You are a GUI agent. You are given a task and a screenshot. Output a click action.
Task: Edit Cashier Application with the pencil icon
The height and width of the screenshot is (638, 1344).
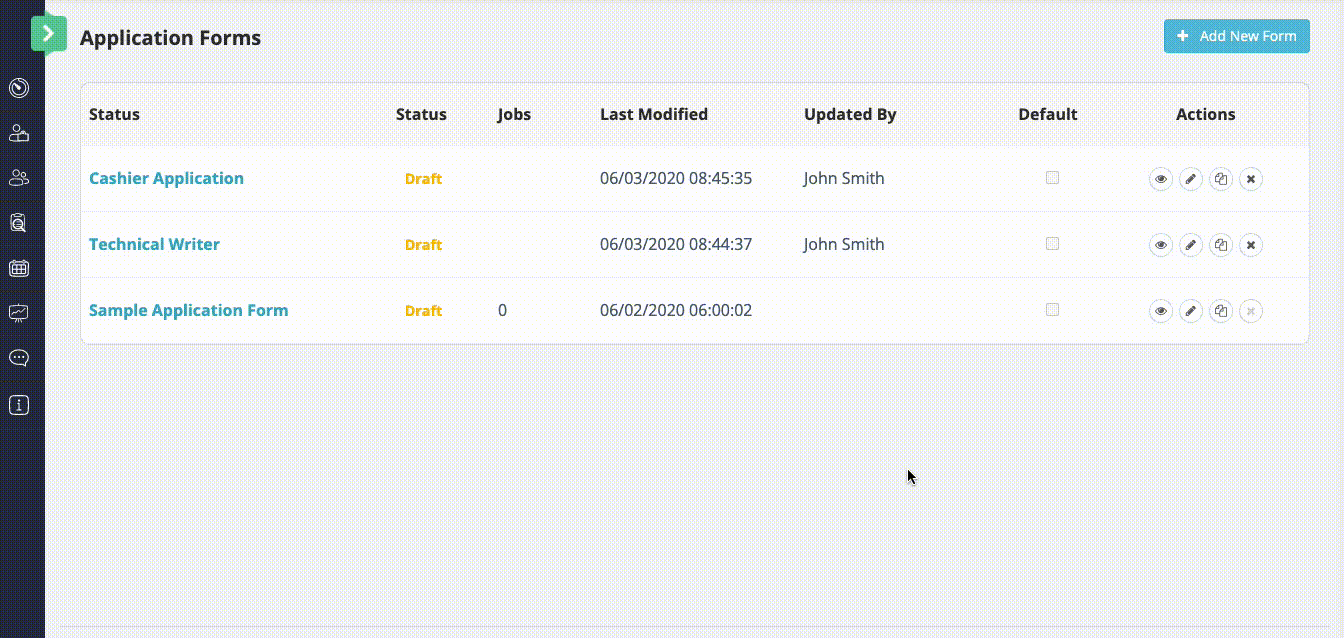tap(1190, 179)
